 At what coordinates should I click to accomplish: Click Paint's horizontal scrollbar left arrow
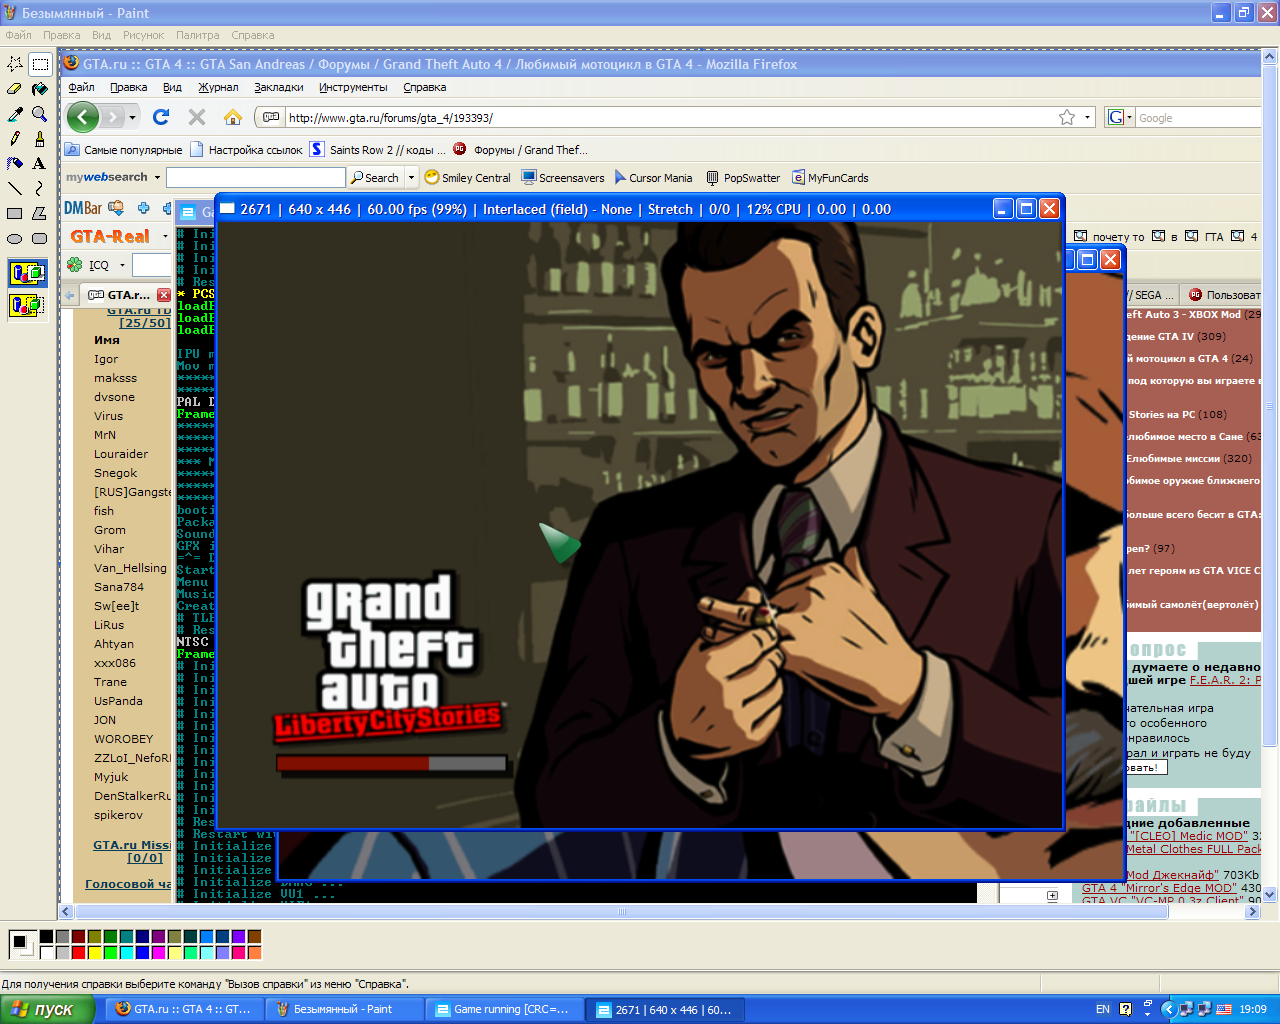(67, 912)
